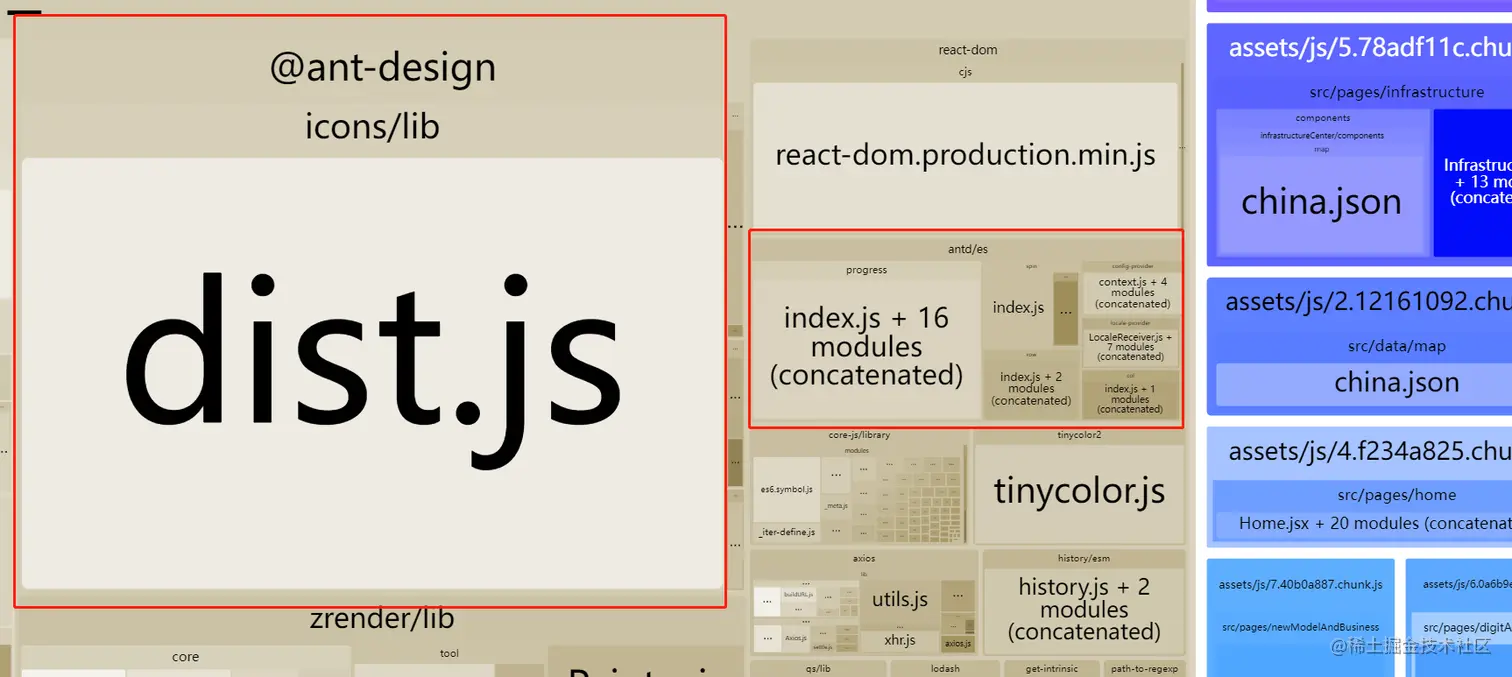Select the zrender/lib group header
Screen dimensions: 1512x677
382,619
